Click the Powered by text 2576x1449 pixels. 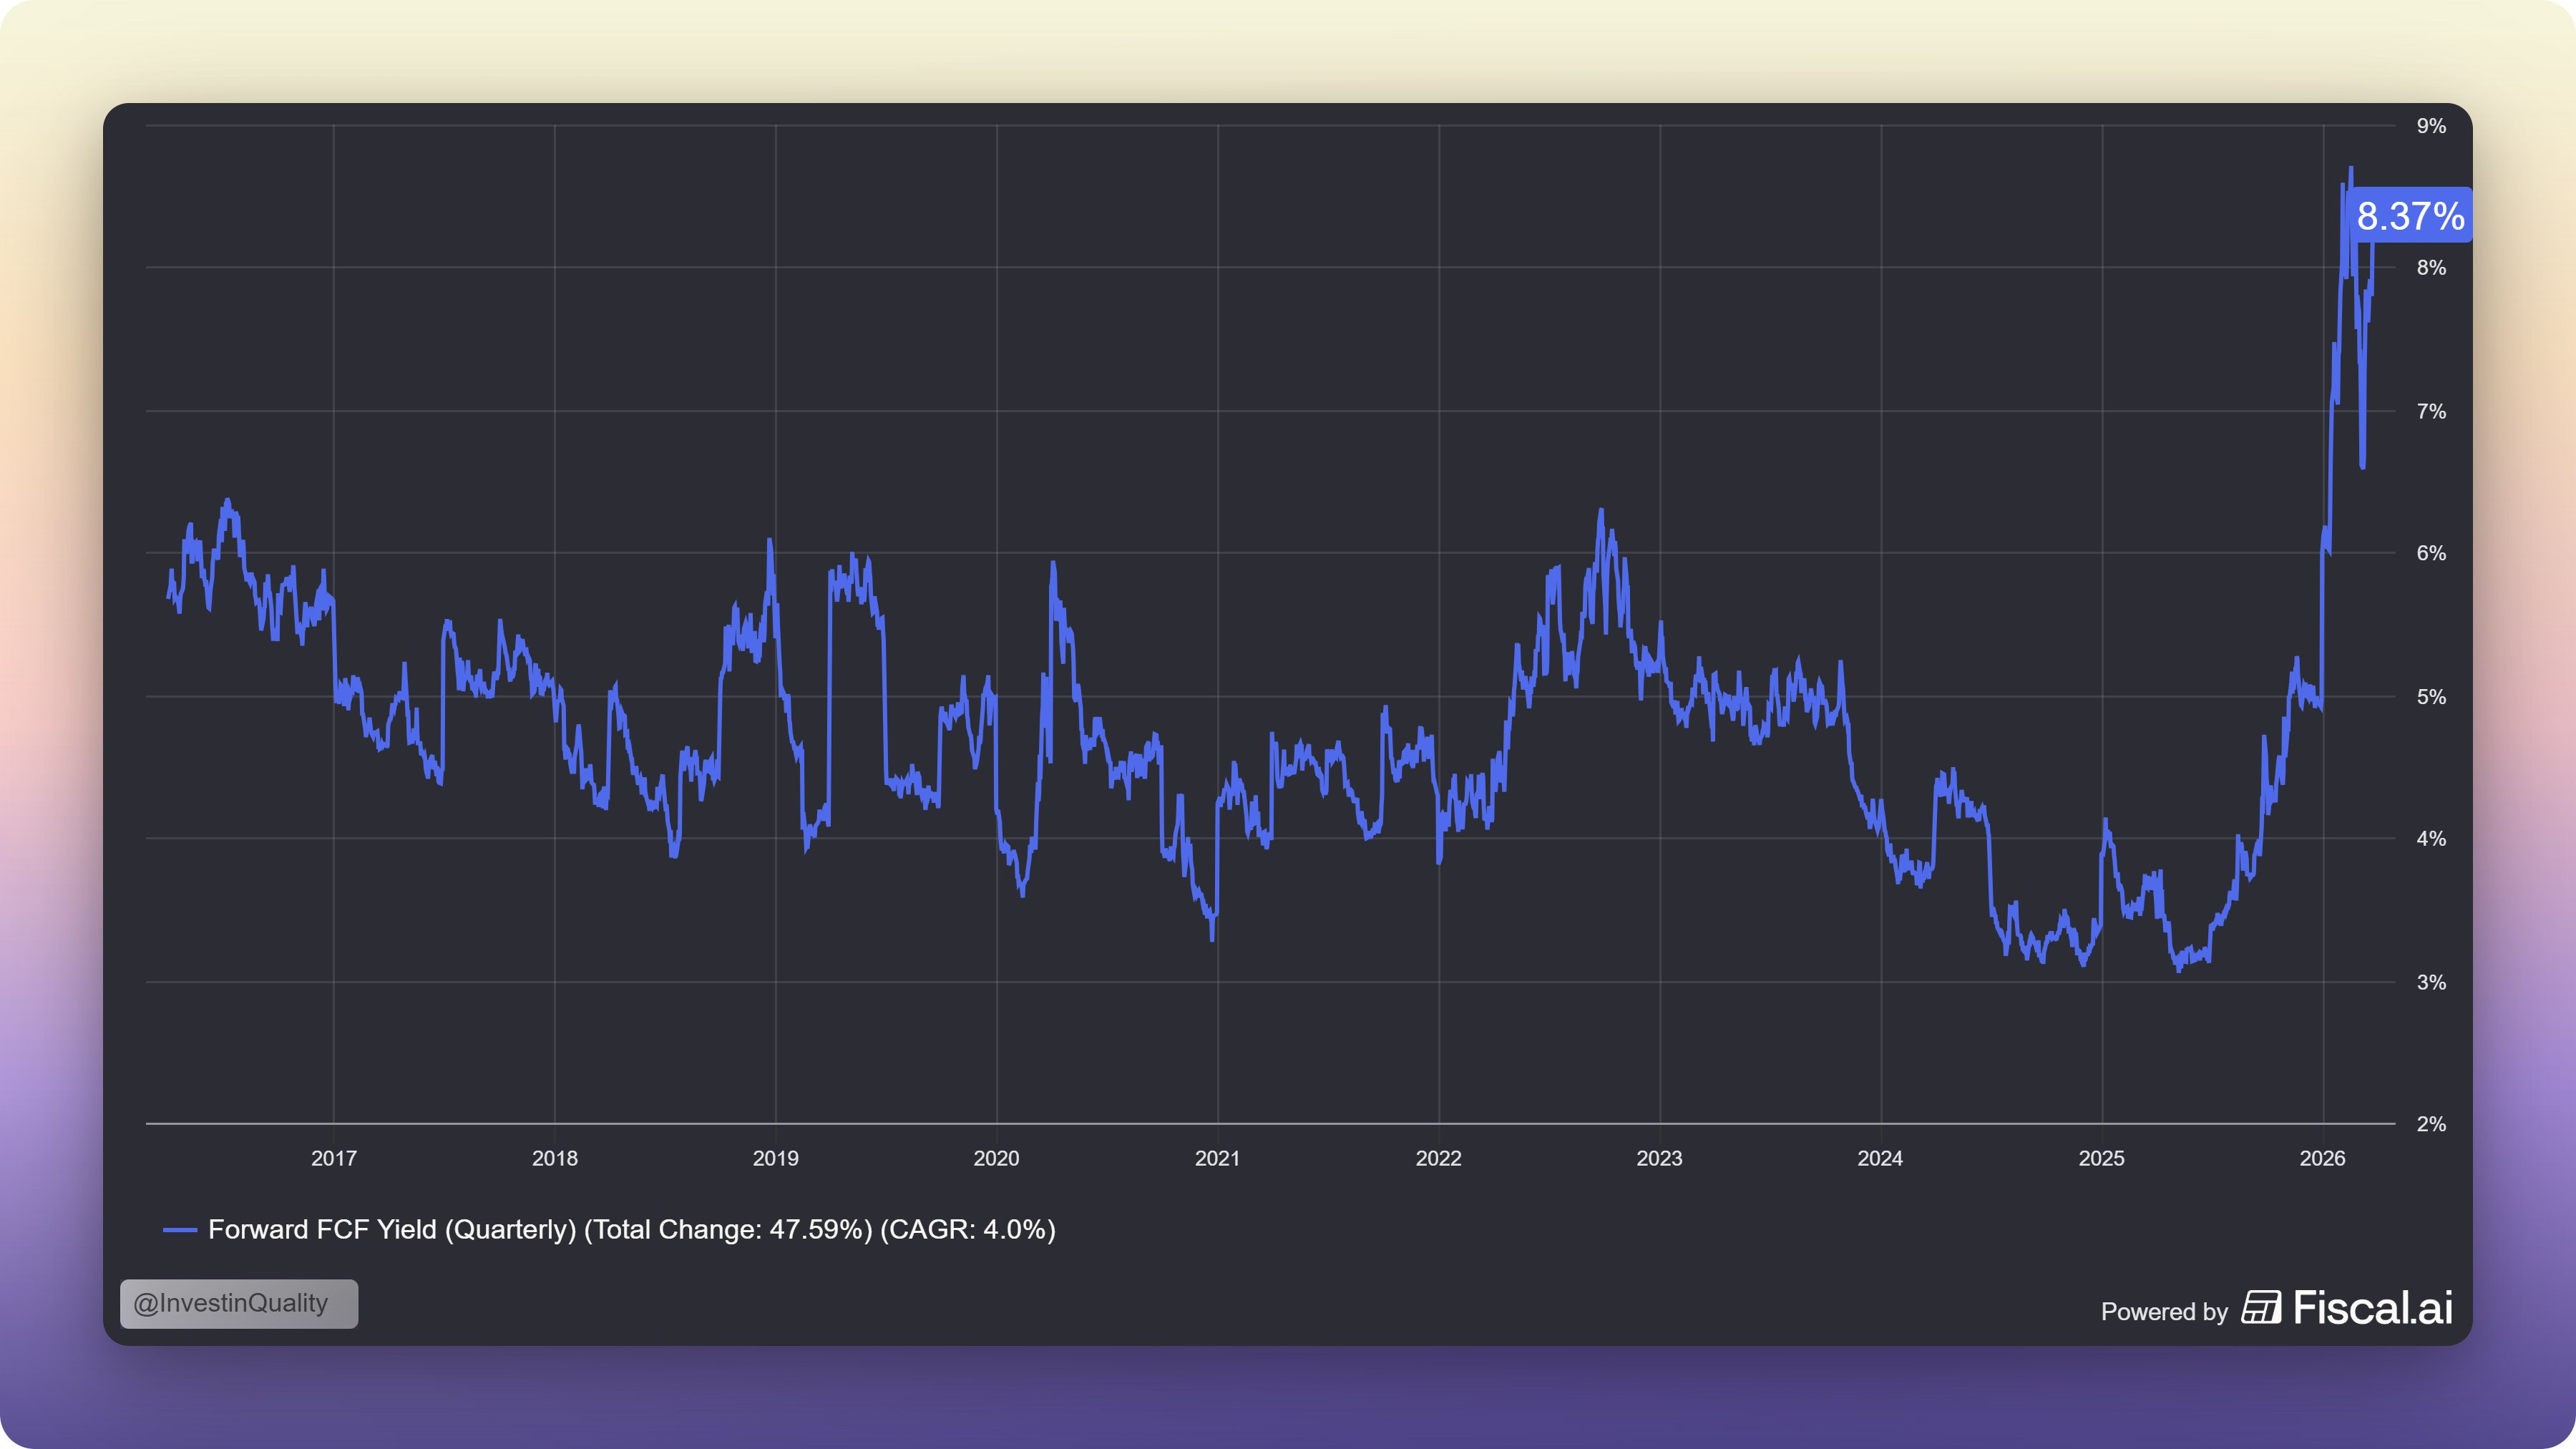(x=2164, y=1312)
